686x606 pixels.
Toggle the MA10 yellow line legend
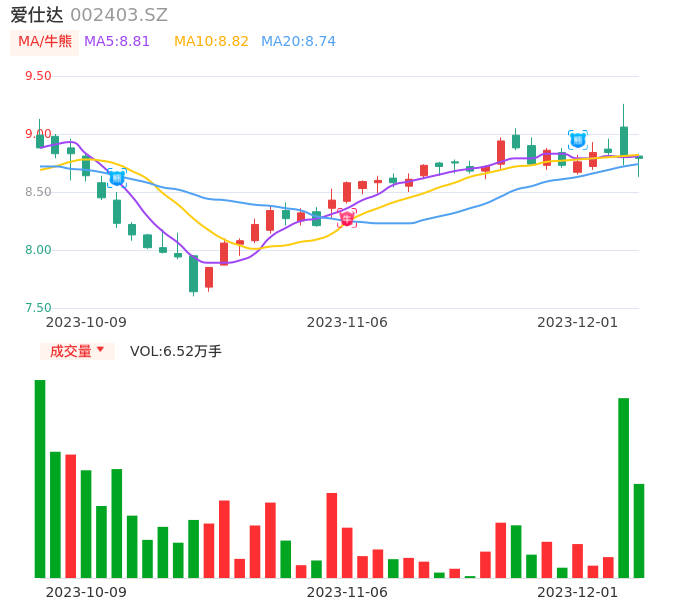tap(211, 42)
